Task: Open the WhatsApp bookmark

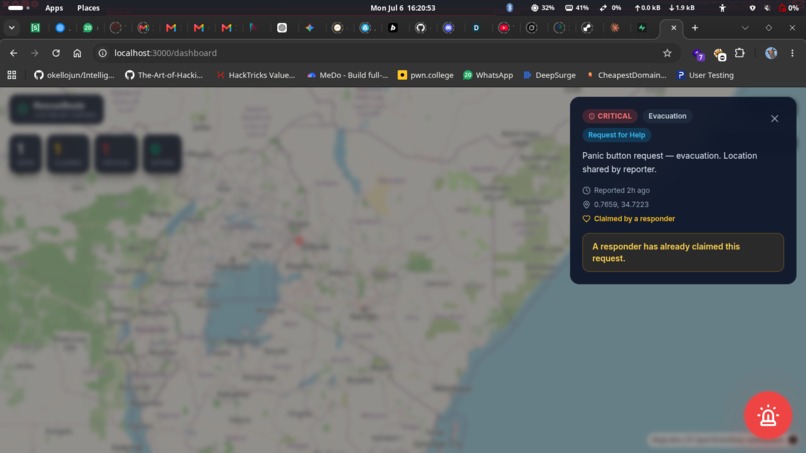Action: (488, 75)
